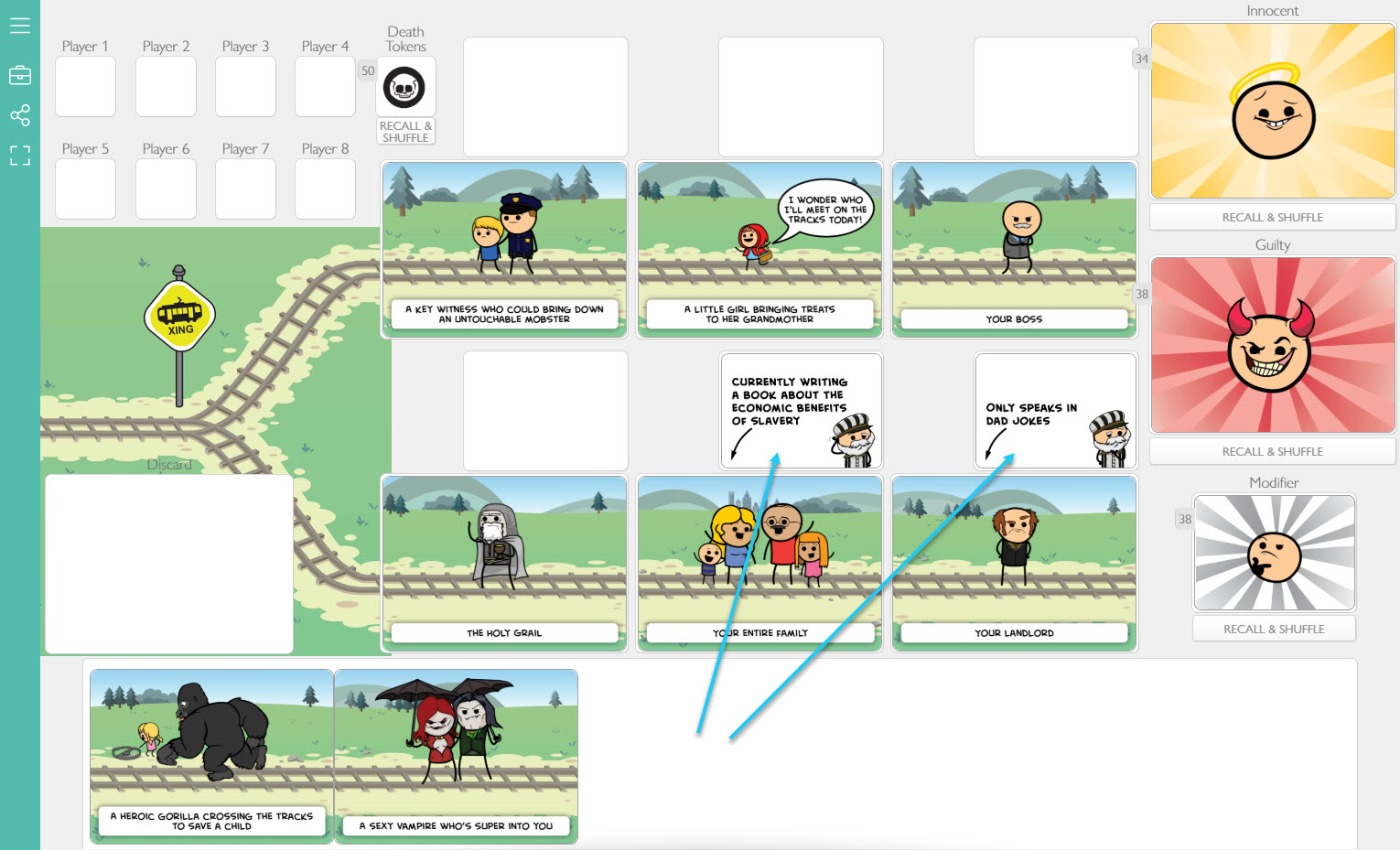Select the Holy Grail card
1400x850 pixels.
(504, 563)
